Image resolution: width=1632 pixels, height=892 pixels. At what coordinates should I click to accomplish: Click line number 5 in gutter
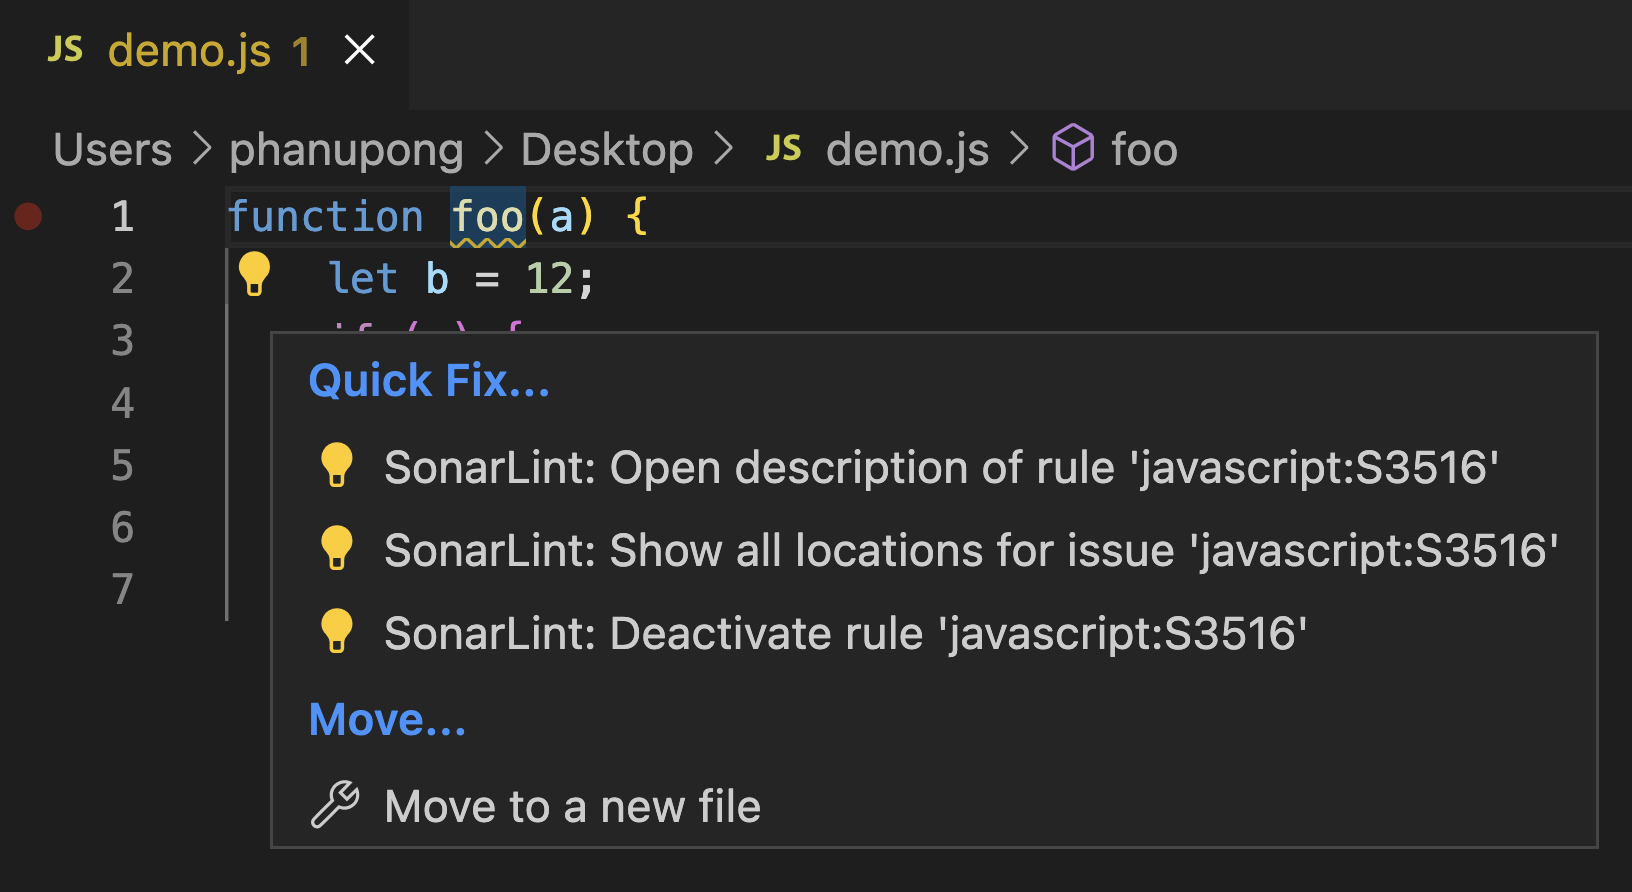point(122,465)
